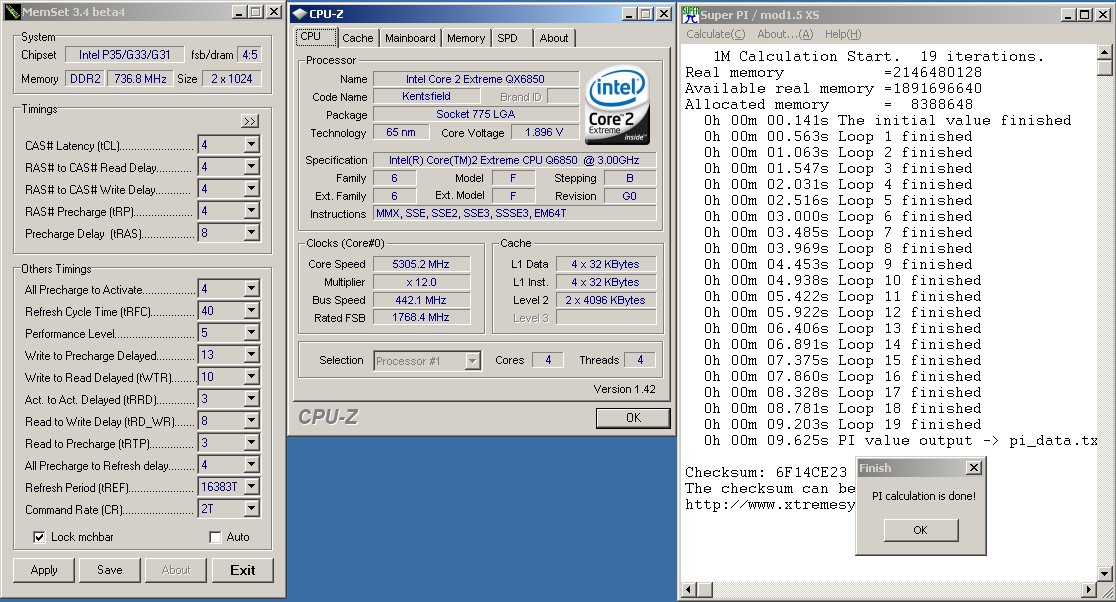Switch to the Cache tab in CPU-Z
This screenshot has width=1116, height=602.
[357, 38]
